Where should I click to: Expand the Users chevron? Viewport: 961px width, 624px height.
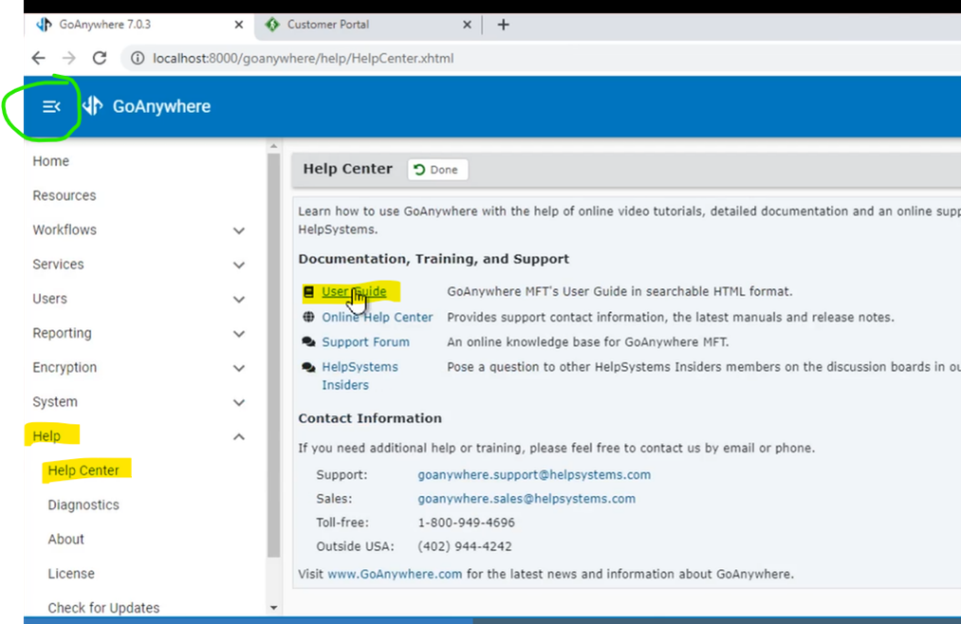tap(239, 299)
